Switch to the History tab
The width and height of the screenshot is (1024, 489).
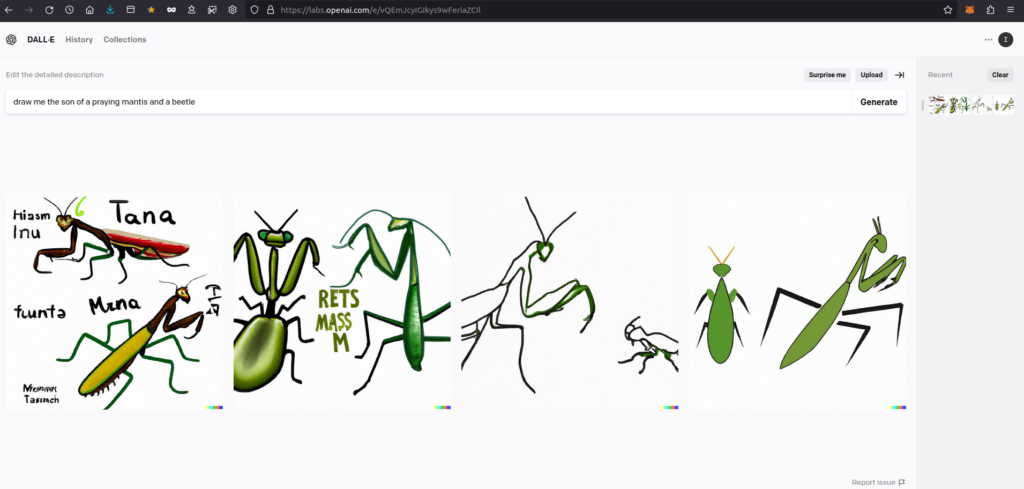coord(79,40)
